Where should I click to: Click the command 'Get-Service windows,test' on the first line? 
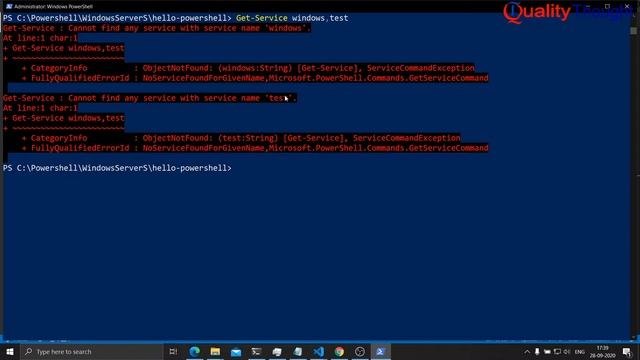click(292, 18)
